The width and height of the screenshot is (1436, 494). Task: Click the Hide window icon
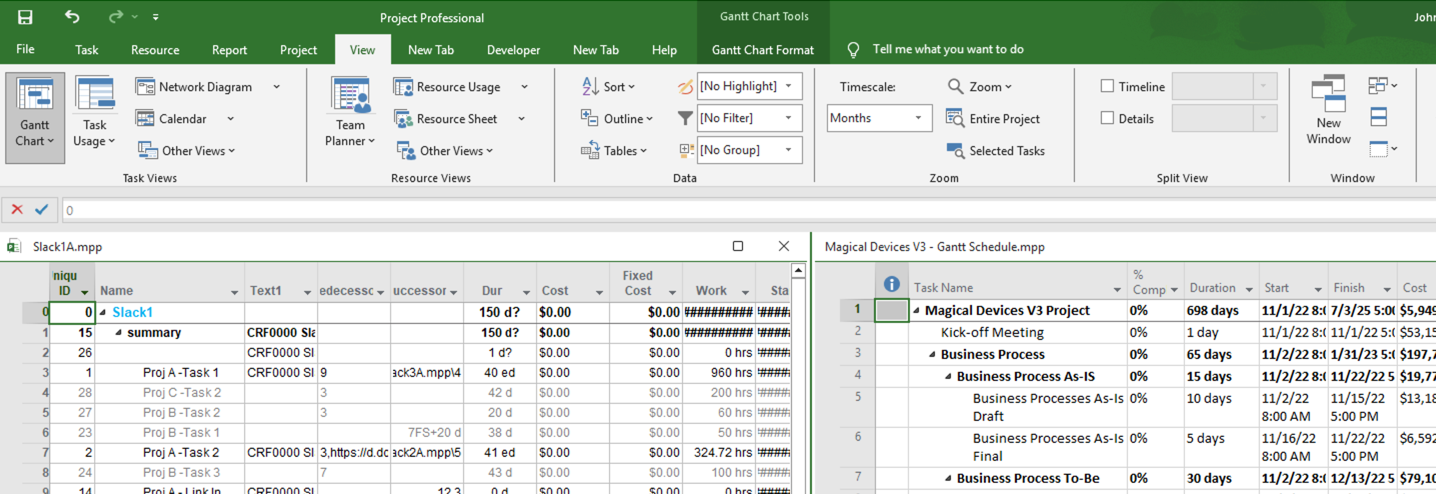click(x=1383, y=150)
